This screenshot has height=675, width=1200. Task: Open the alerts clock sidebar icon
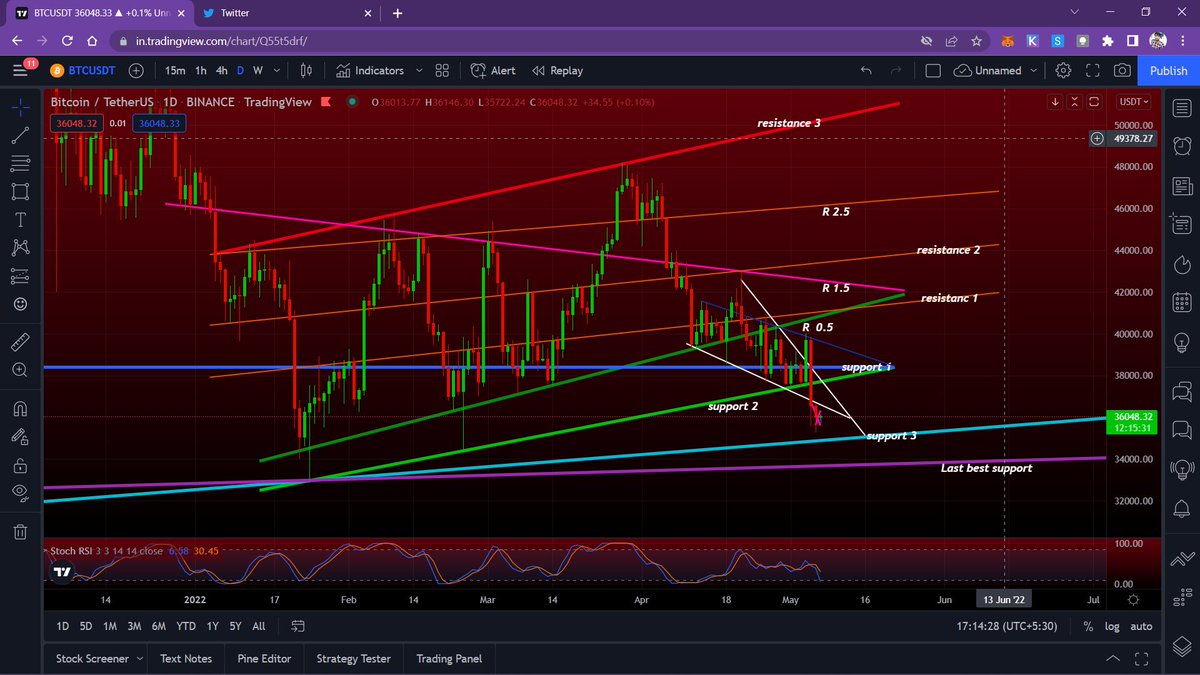tap(1181, 145)
